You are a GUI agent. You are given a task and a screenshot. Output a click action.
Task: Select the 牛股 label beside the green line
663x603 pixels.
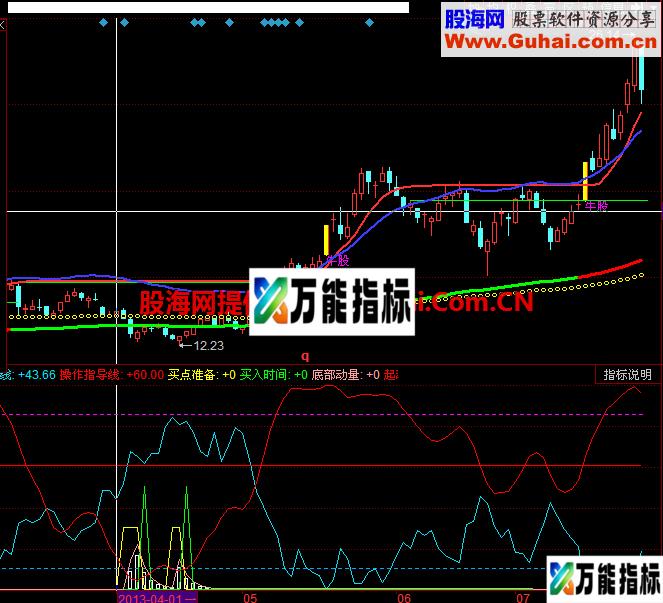pyautogui.click(x=596, y=207)
